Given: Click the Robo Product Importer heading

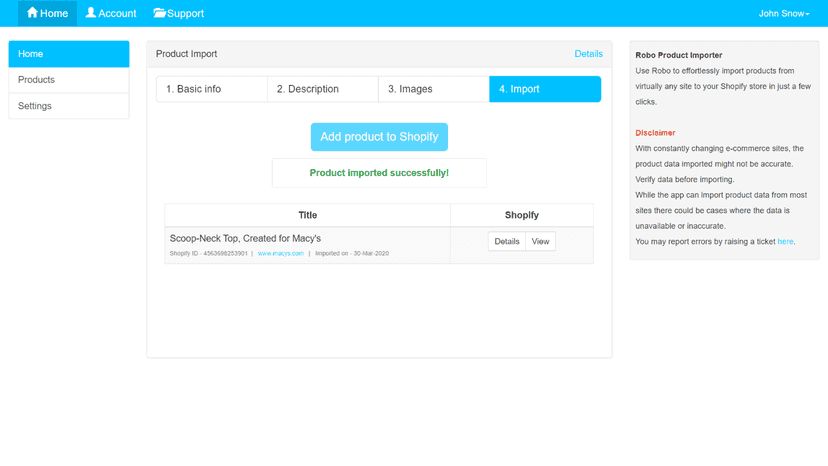Looking at the screenshot, I should tap(679, 55).
